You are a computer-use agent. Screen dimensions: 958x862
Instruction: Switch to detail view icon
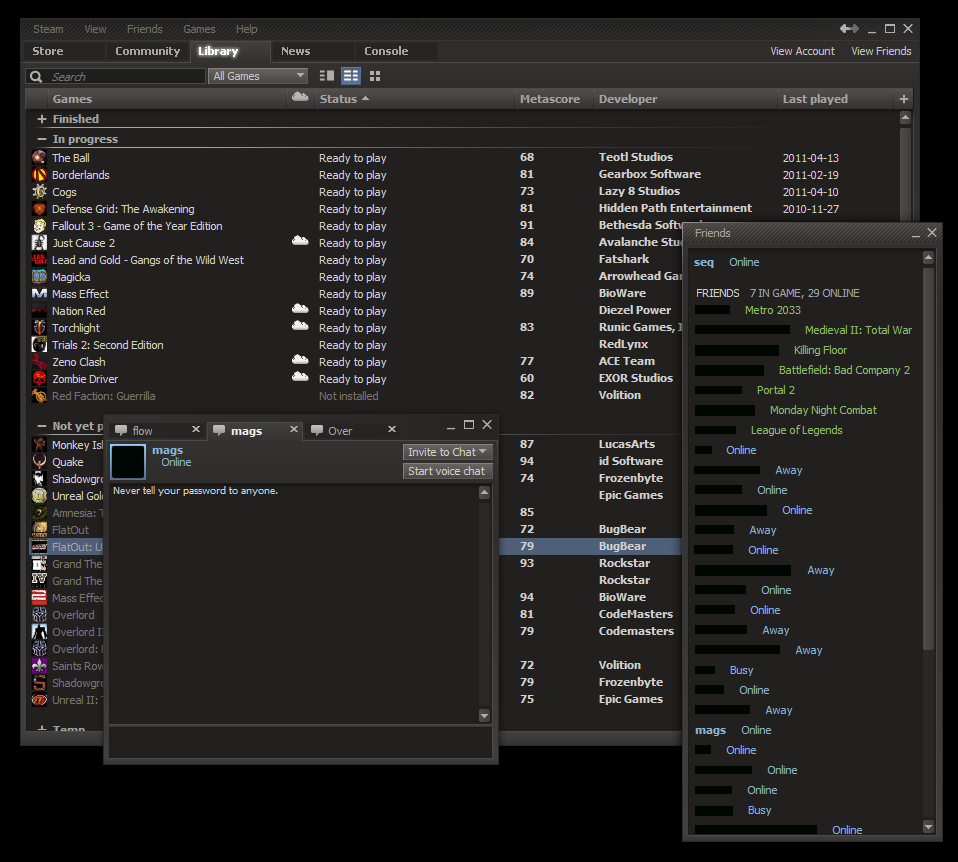point(327,76)
